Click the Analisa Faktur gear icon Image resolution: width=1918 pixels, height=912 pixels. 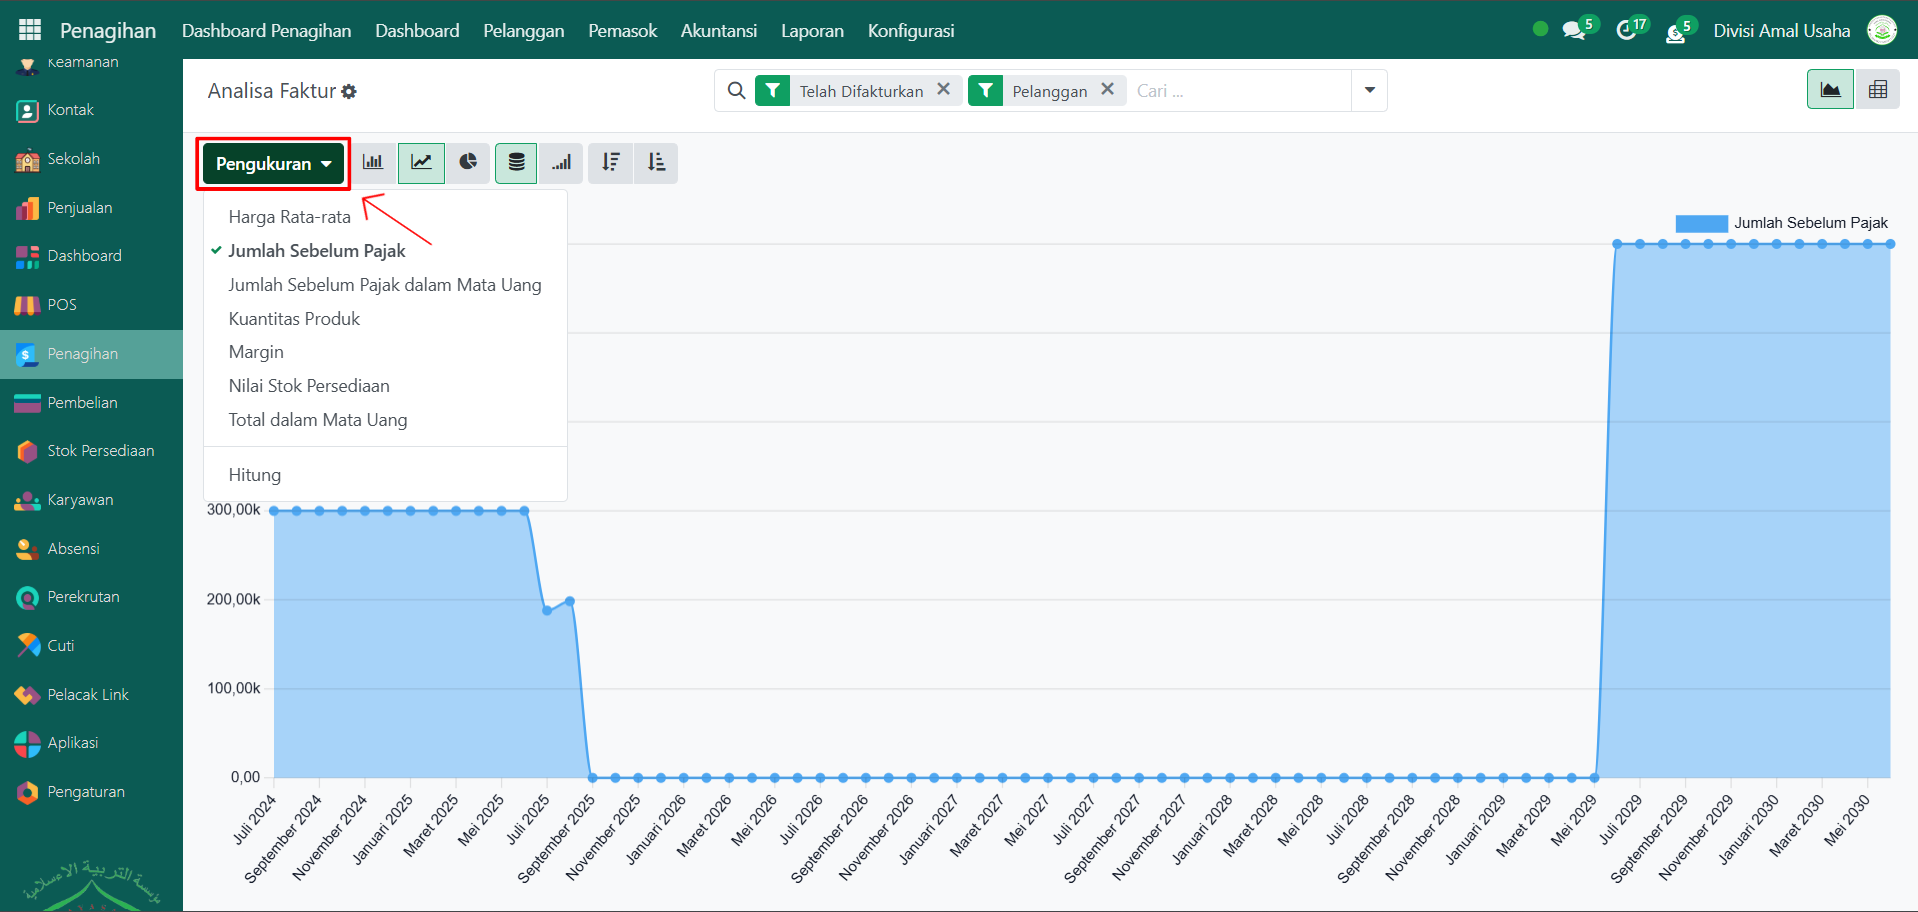click(x=349, y=92)
